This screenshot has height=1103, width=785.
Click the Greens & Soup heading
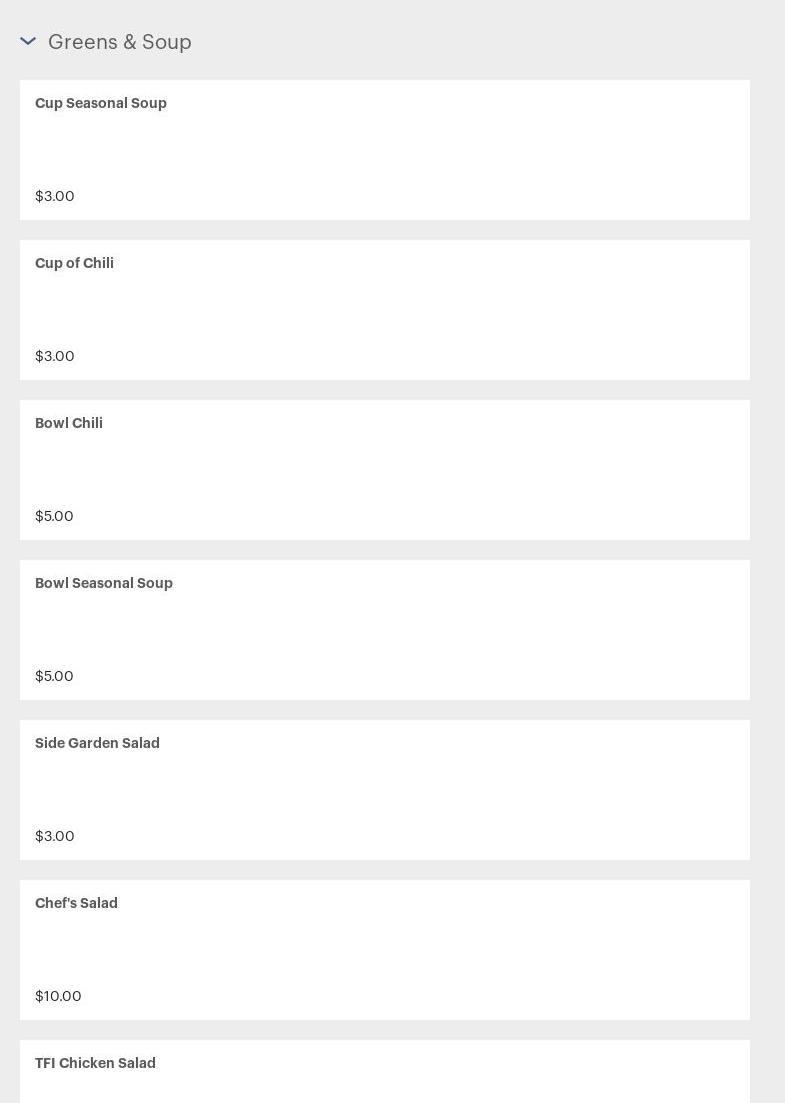119,42
